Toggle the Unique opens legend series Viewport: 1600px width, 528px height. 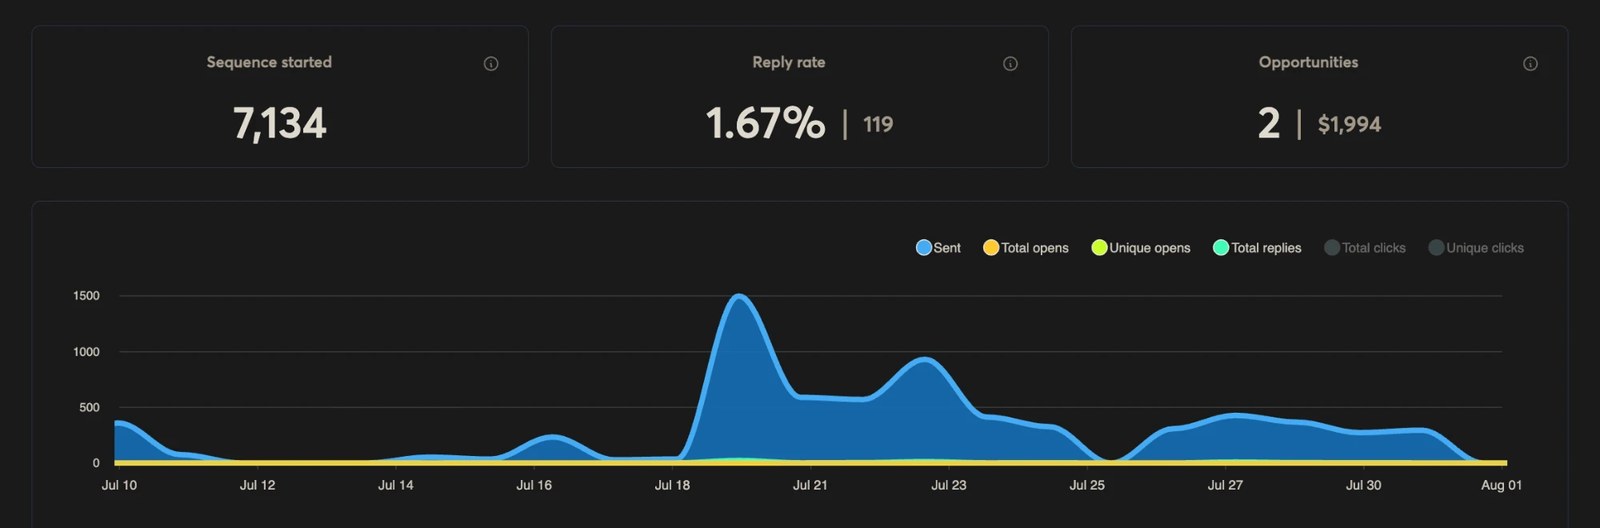tap(1141, 248)
